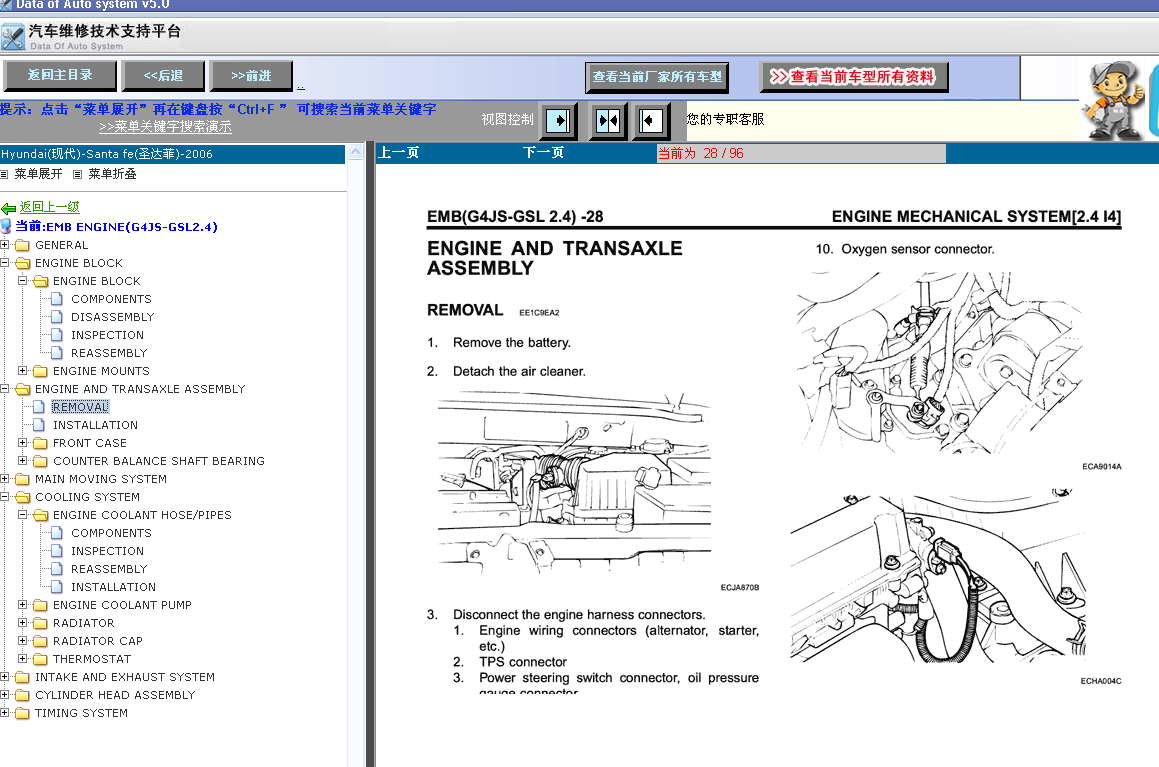Click the <<后退 back button
The image size is (1159, 767).
pyautogui.click(x=163, y=75)
